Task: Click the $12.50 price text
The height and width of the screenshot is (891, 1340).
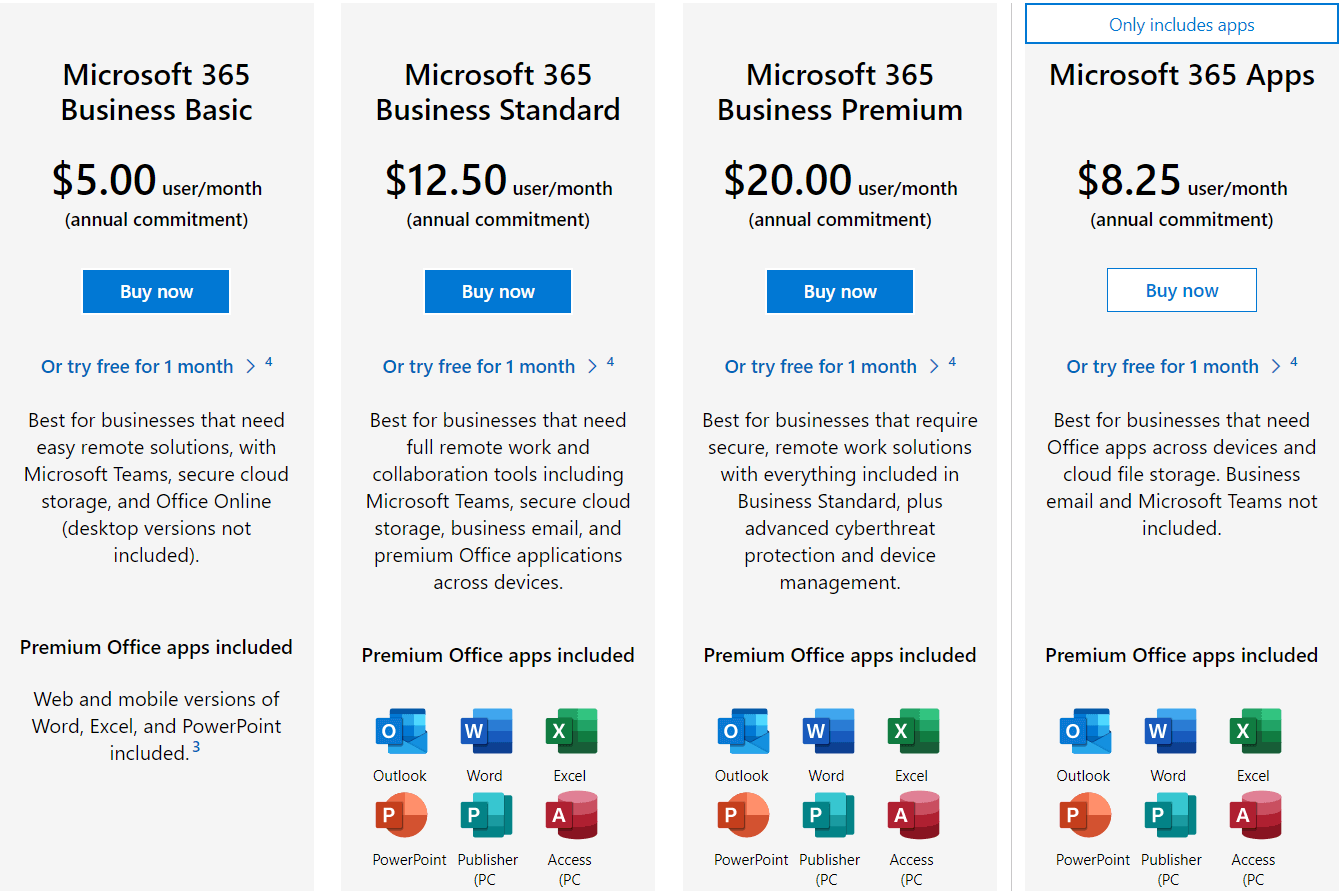Action: click(446, 180)
